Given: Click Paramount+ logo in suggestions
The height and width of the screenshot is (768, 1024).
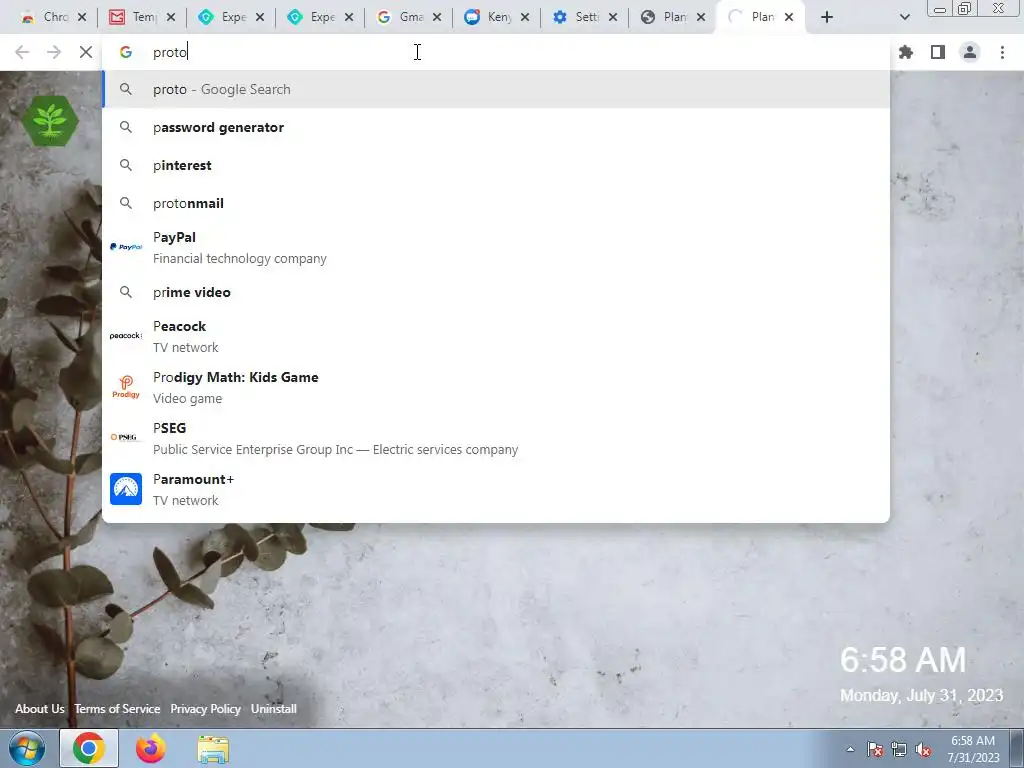Looking at the screenshot, I should [x=126, y=488].
